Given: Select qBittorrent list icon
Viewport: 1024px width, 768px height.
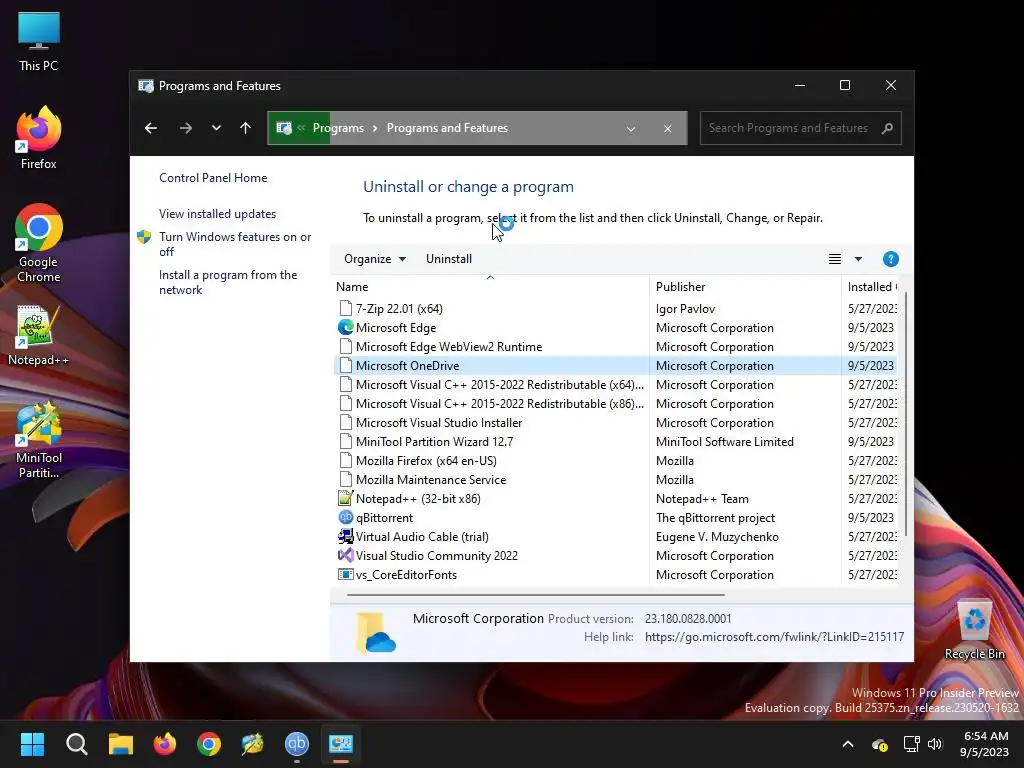Looking at the screenshot, I should (x=345, y=517).
